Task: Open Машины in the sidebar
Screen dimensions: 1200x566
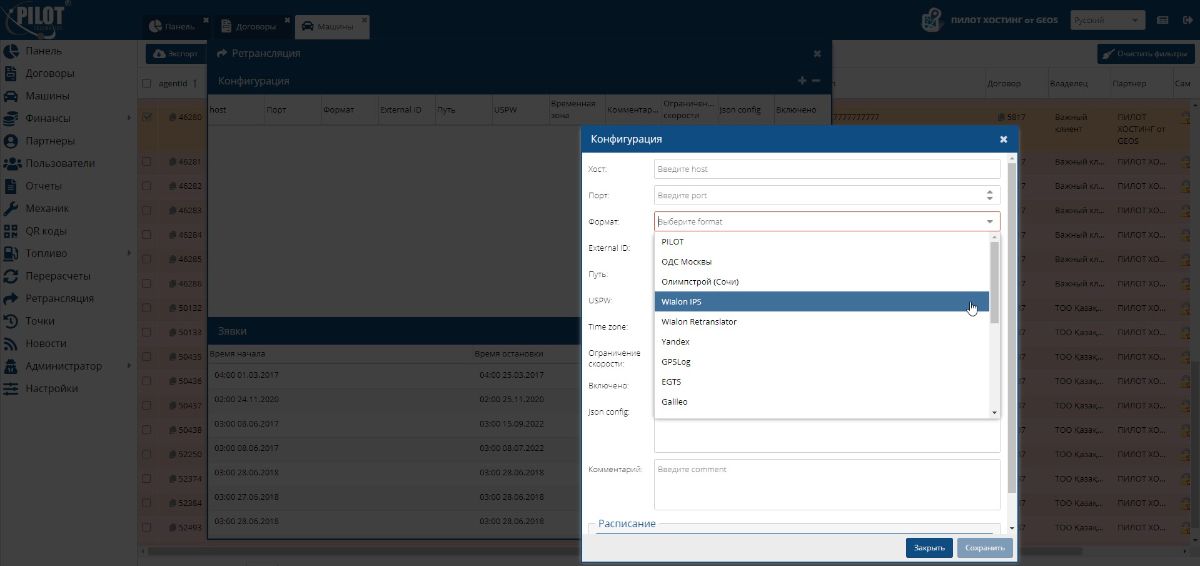Action: click(x=47, y=96)
